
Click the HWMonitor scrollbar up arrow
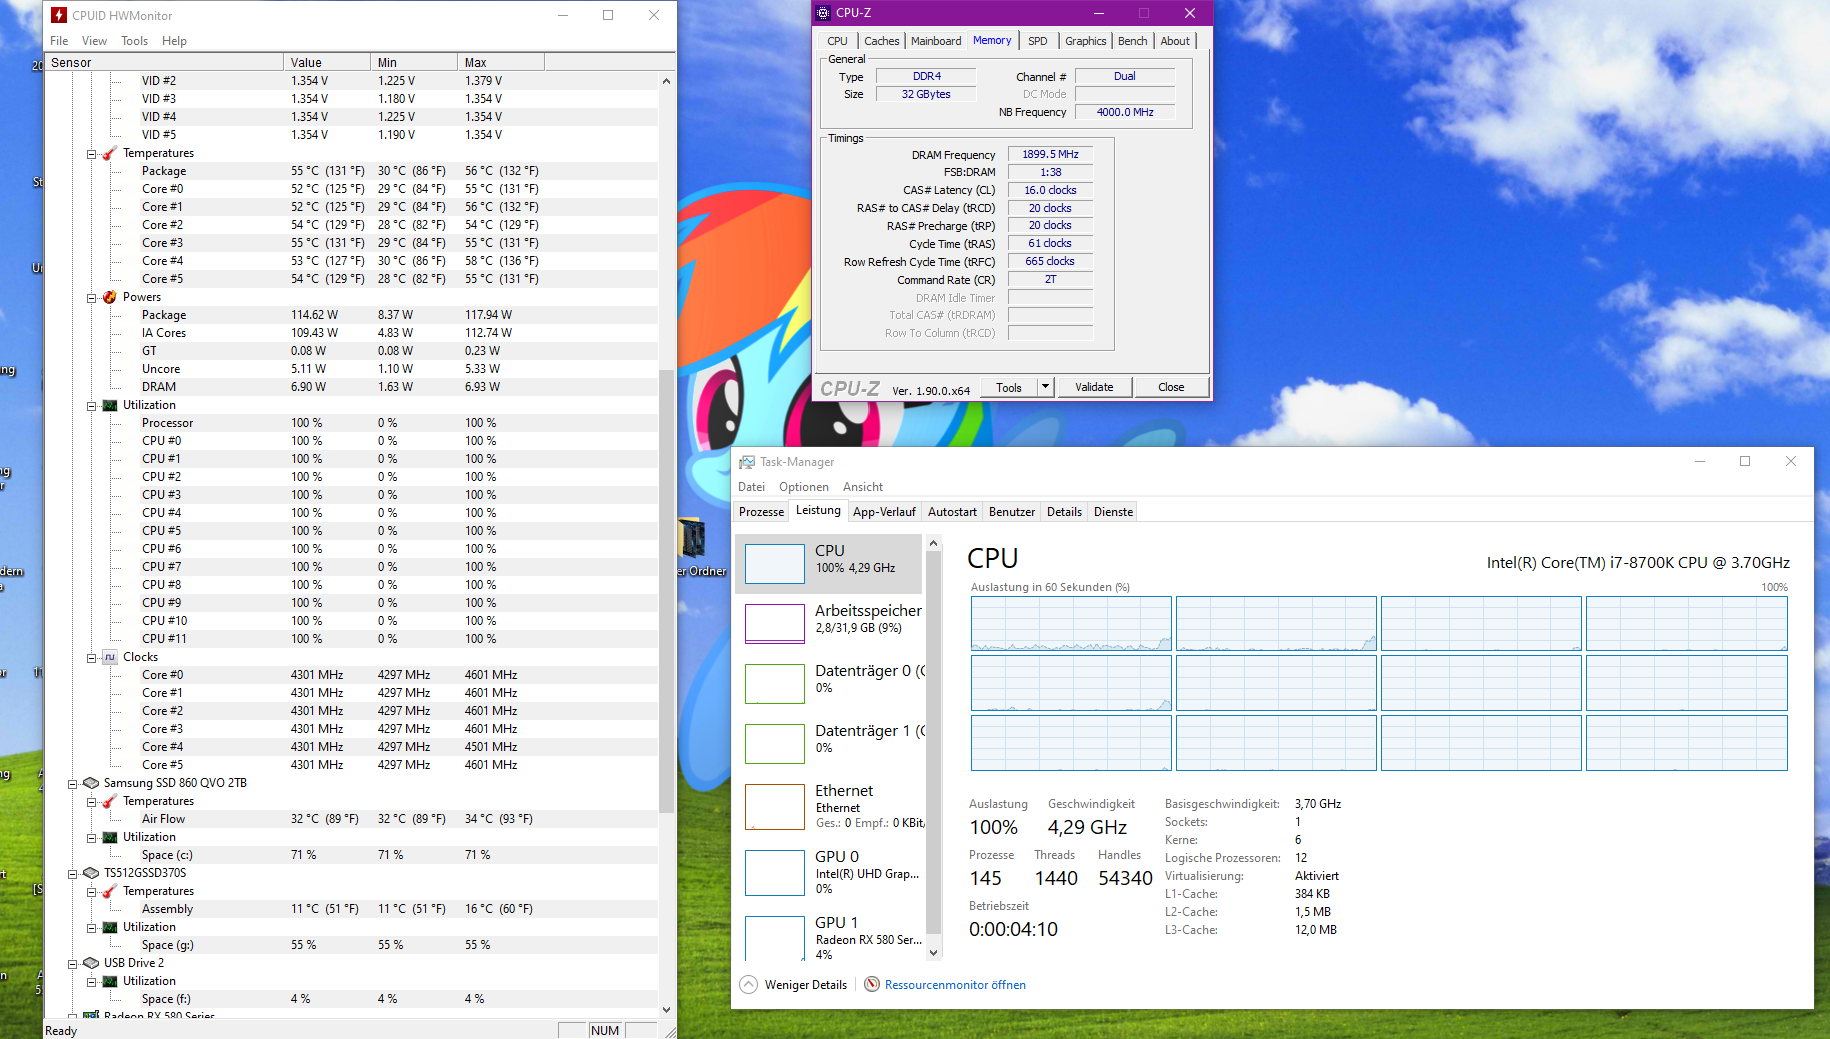(x=666, y=81)
